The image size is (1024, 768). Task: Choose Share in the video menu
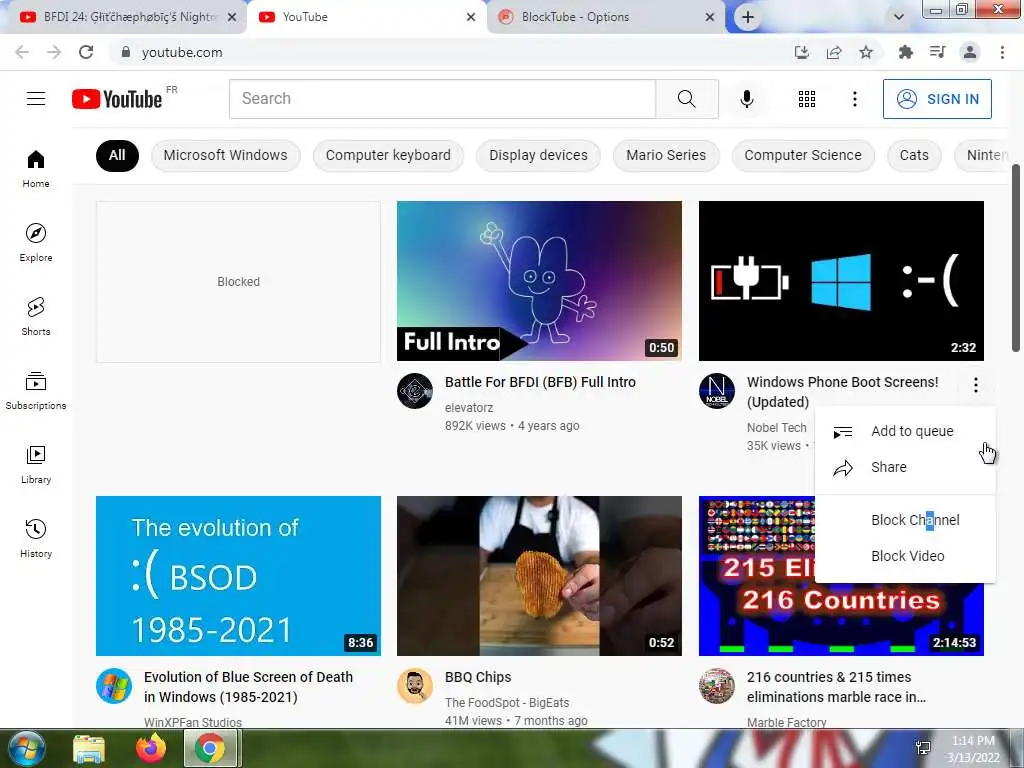[906, 467]
